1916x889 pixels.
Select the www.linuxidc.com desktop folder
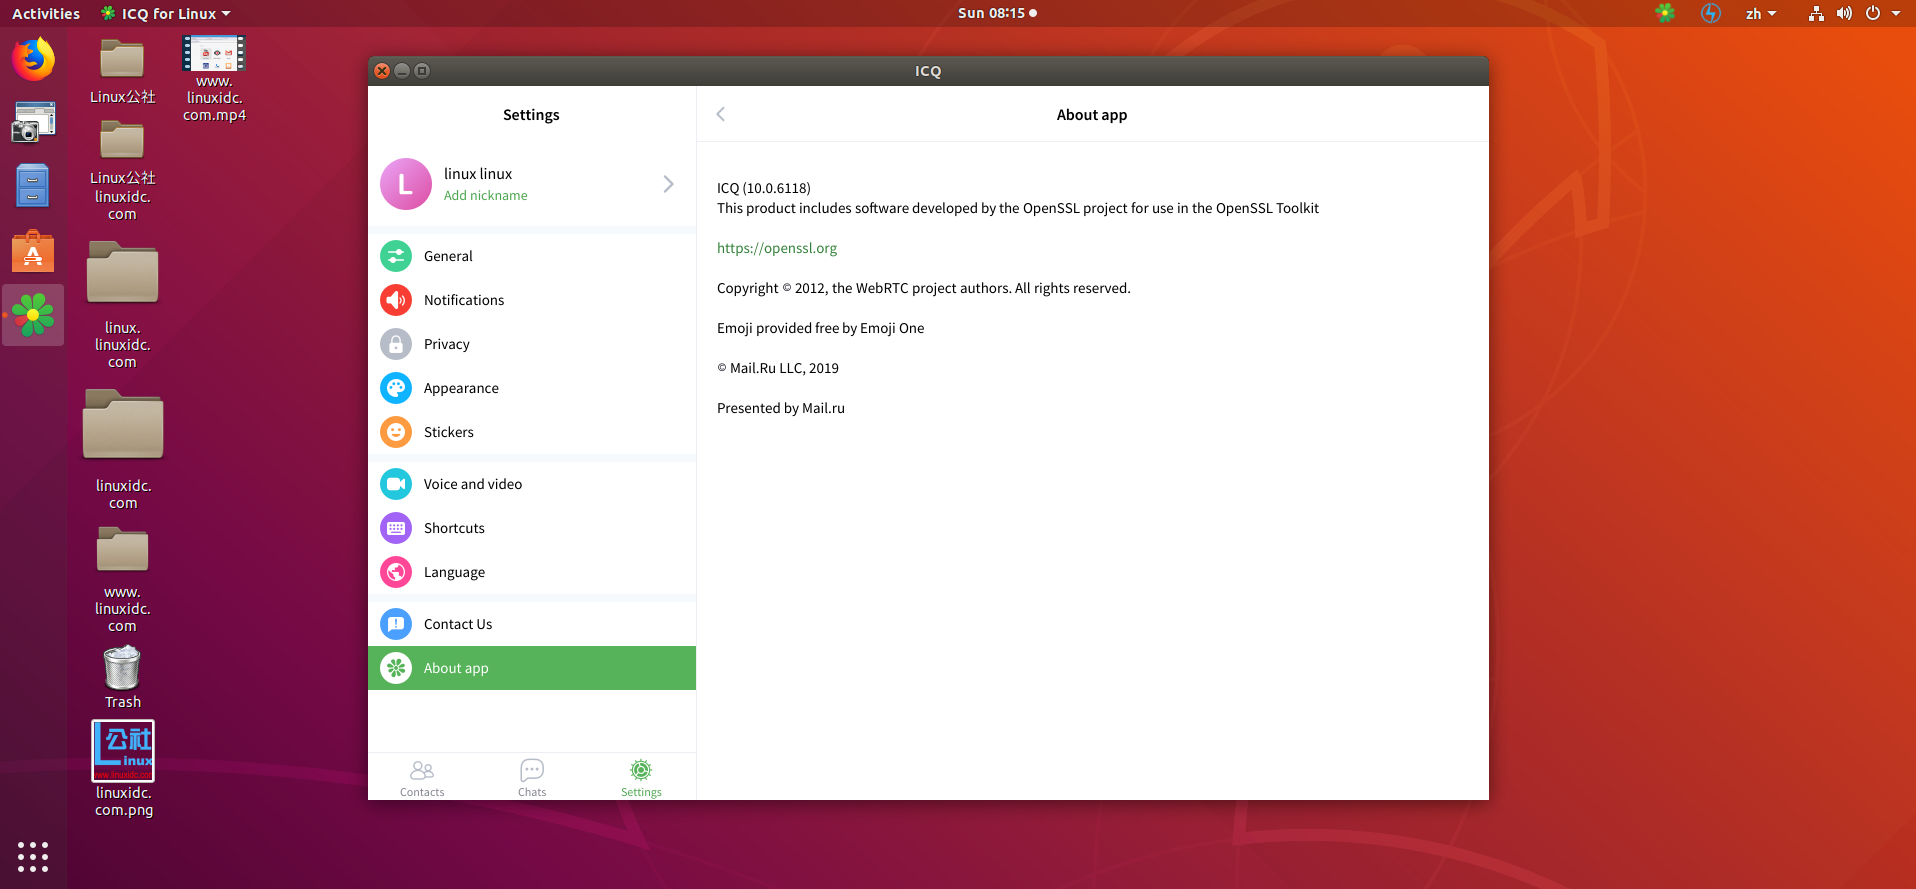click(x=122, y=580)
